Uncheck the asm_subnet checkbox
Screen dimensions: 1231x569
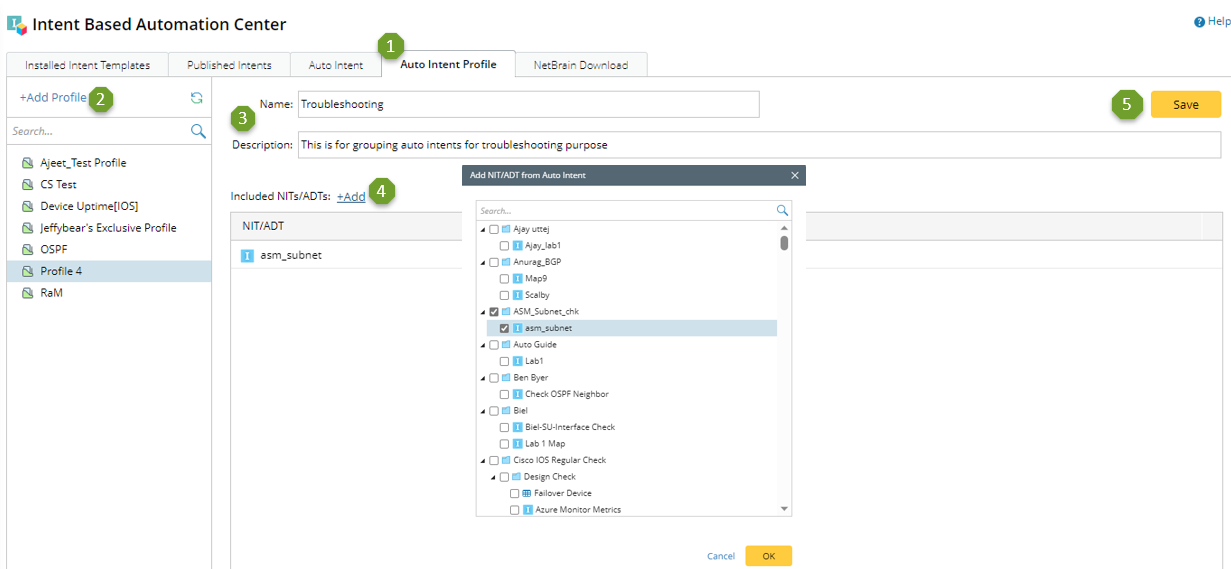point(505,328)
